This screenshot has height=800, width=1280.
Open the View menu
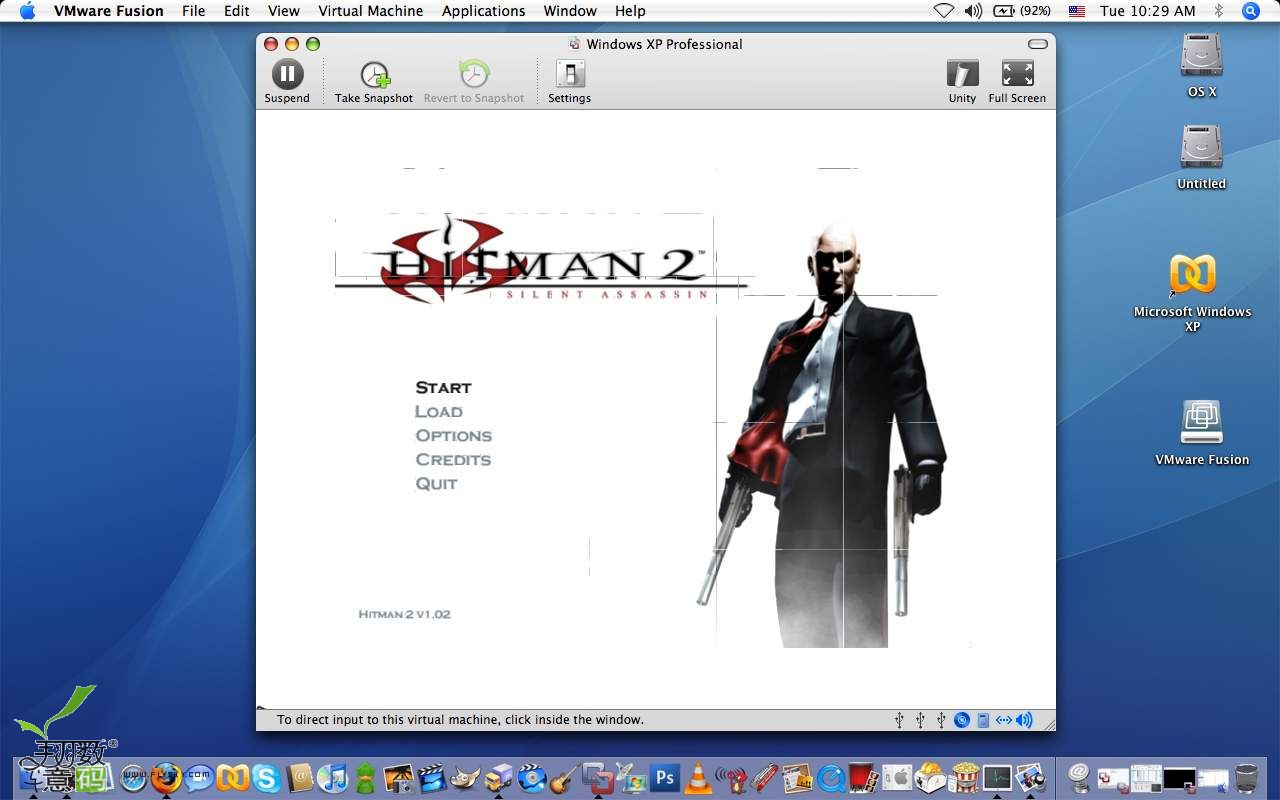(284, 11)
